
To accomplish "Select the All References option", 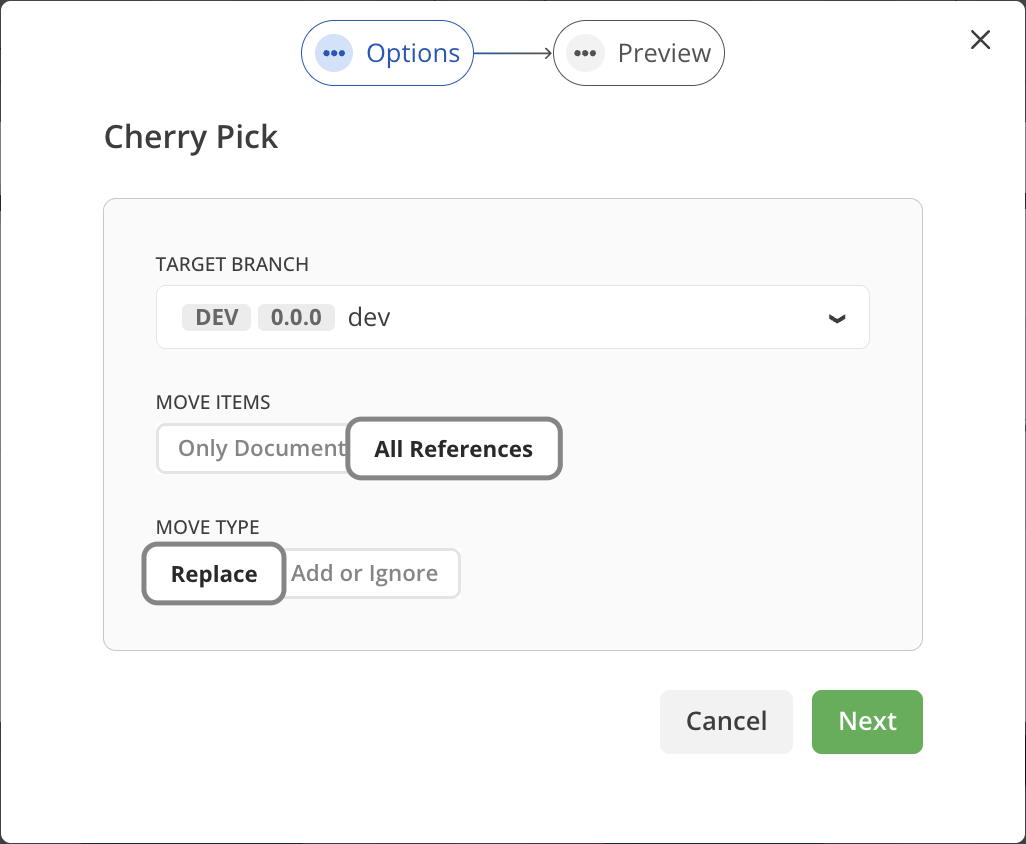I will [x=453, y=449].
